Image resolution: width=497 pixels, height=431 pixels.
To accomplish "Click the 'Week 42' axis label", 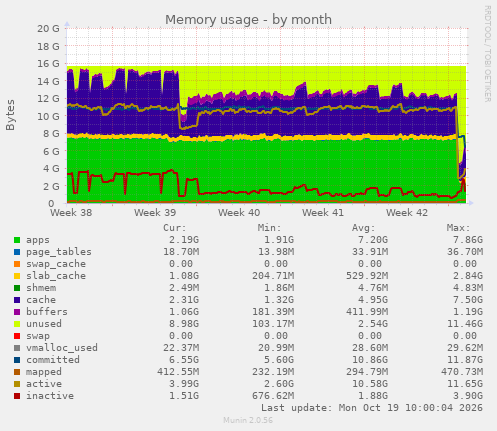I will click(407, 213).
